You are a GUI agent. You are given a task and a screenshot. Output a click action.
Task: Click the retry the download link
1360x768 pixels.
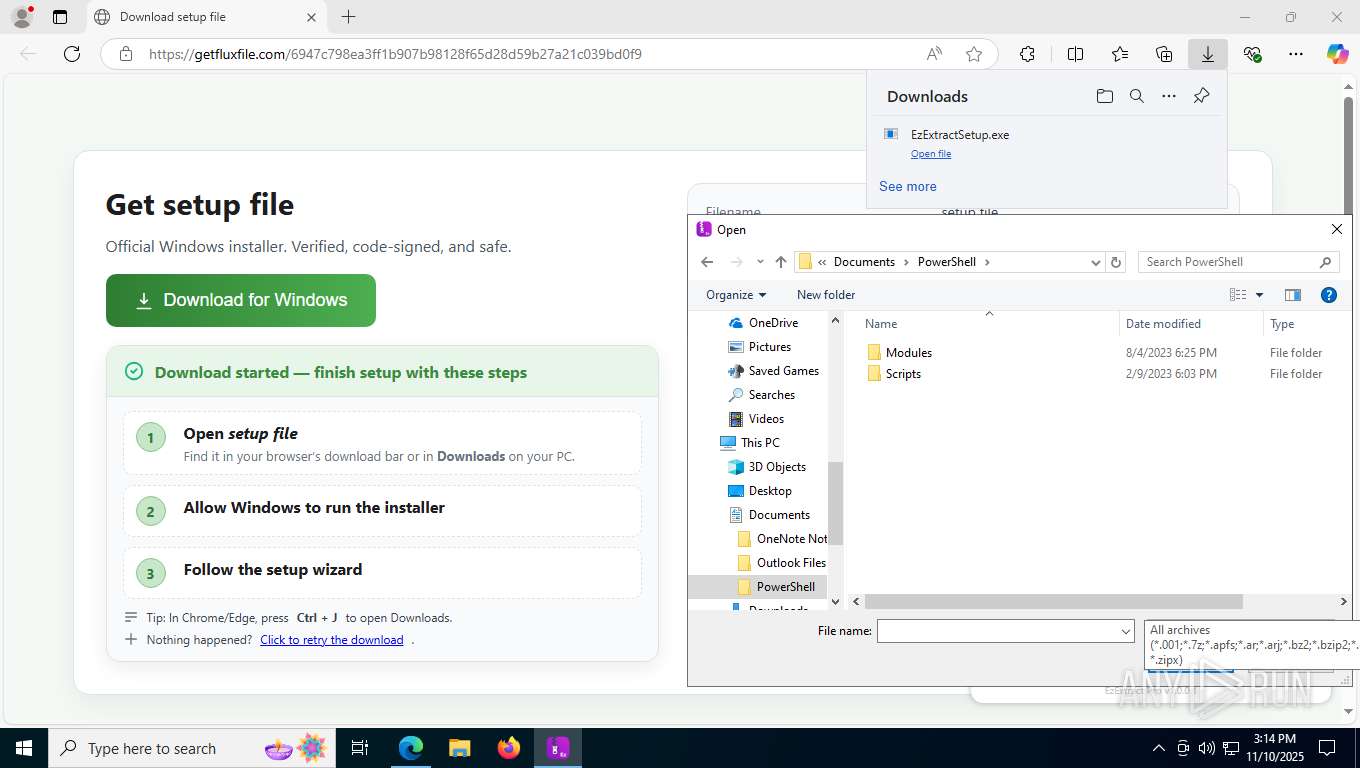(332, 640)
